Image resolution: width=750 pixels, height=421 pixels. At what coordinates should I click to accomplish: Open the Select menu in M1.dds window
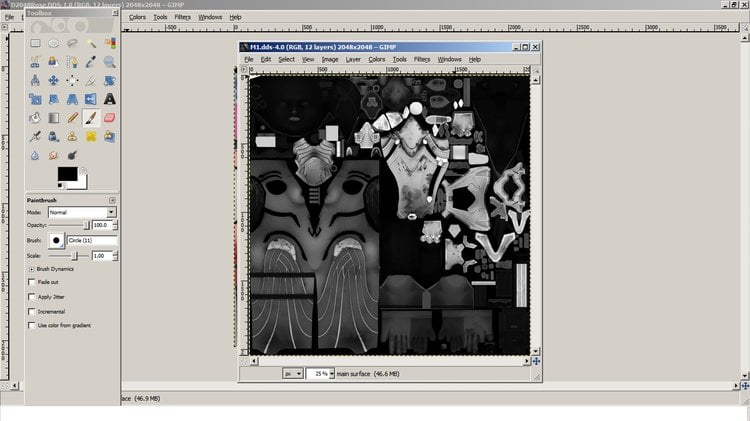(x=287, y=59)
